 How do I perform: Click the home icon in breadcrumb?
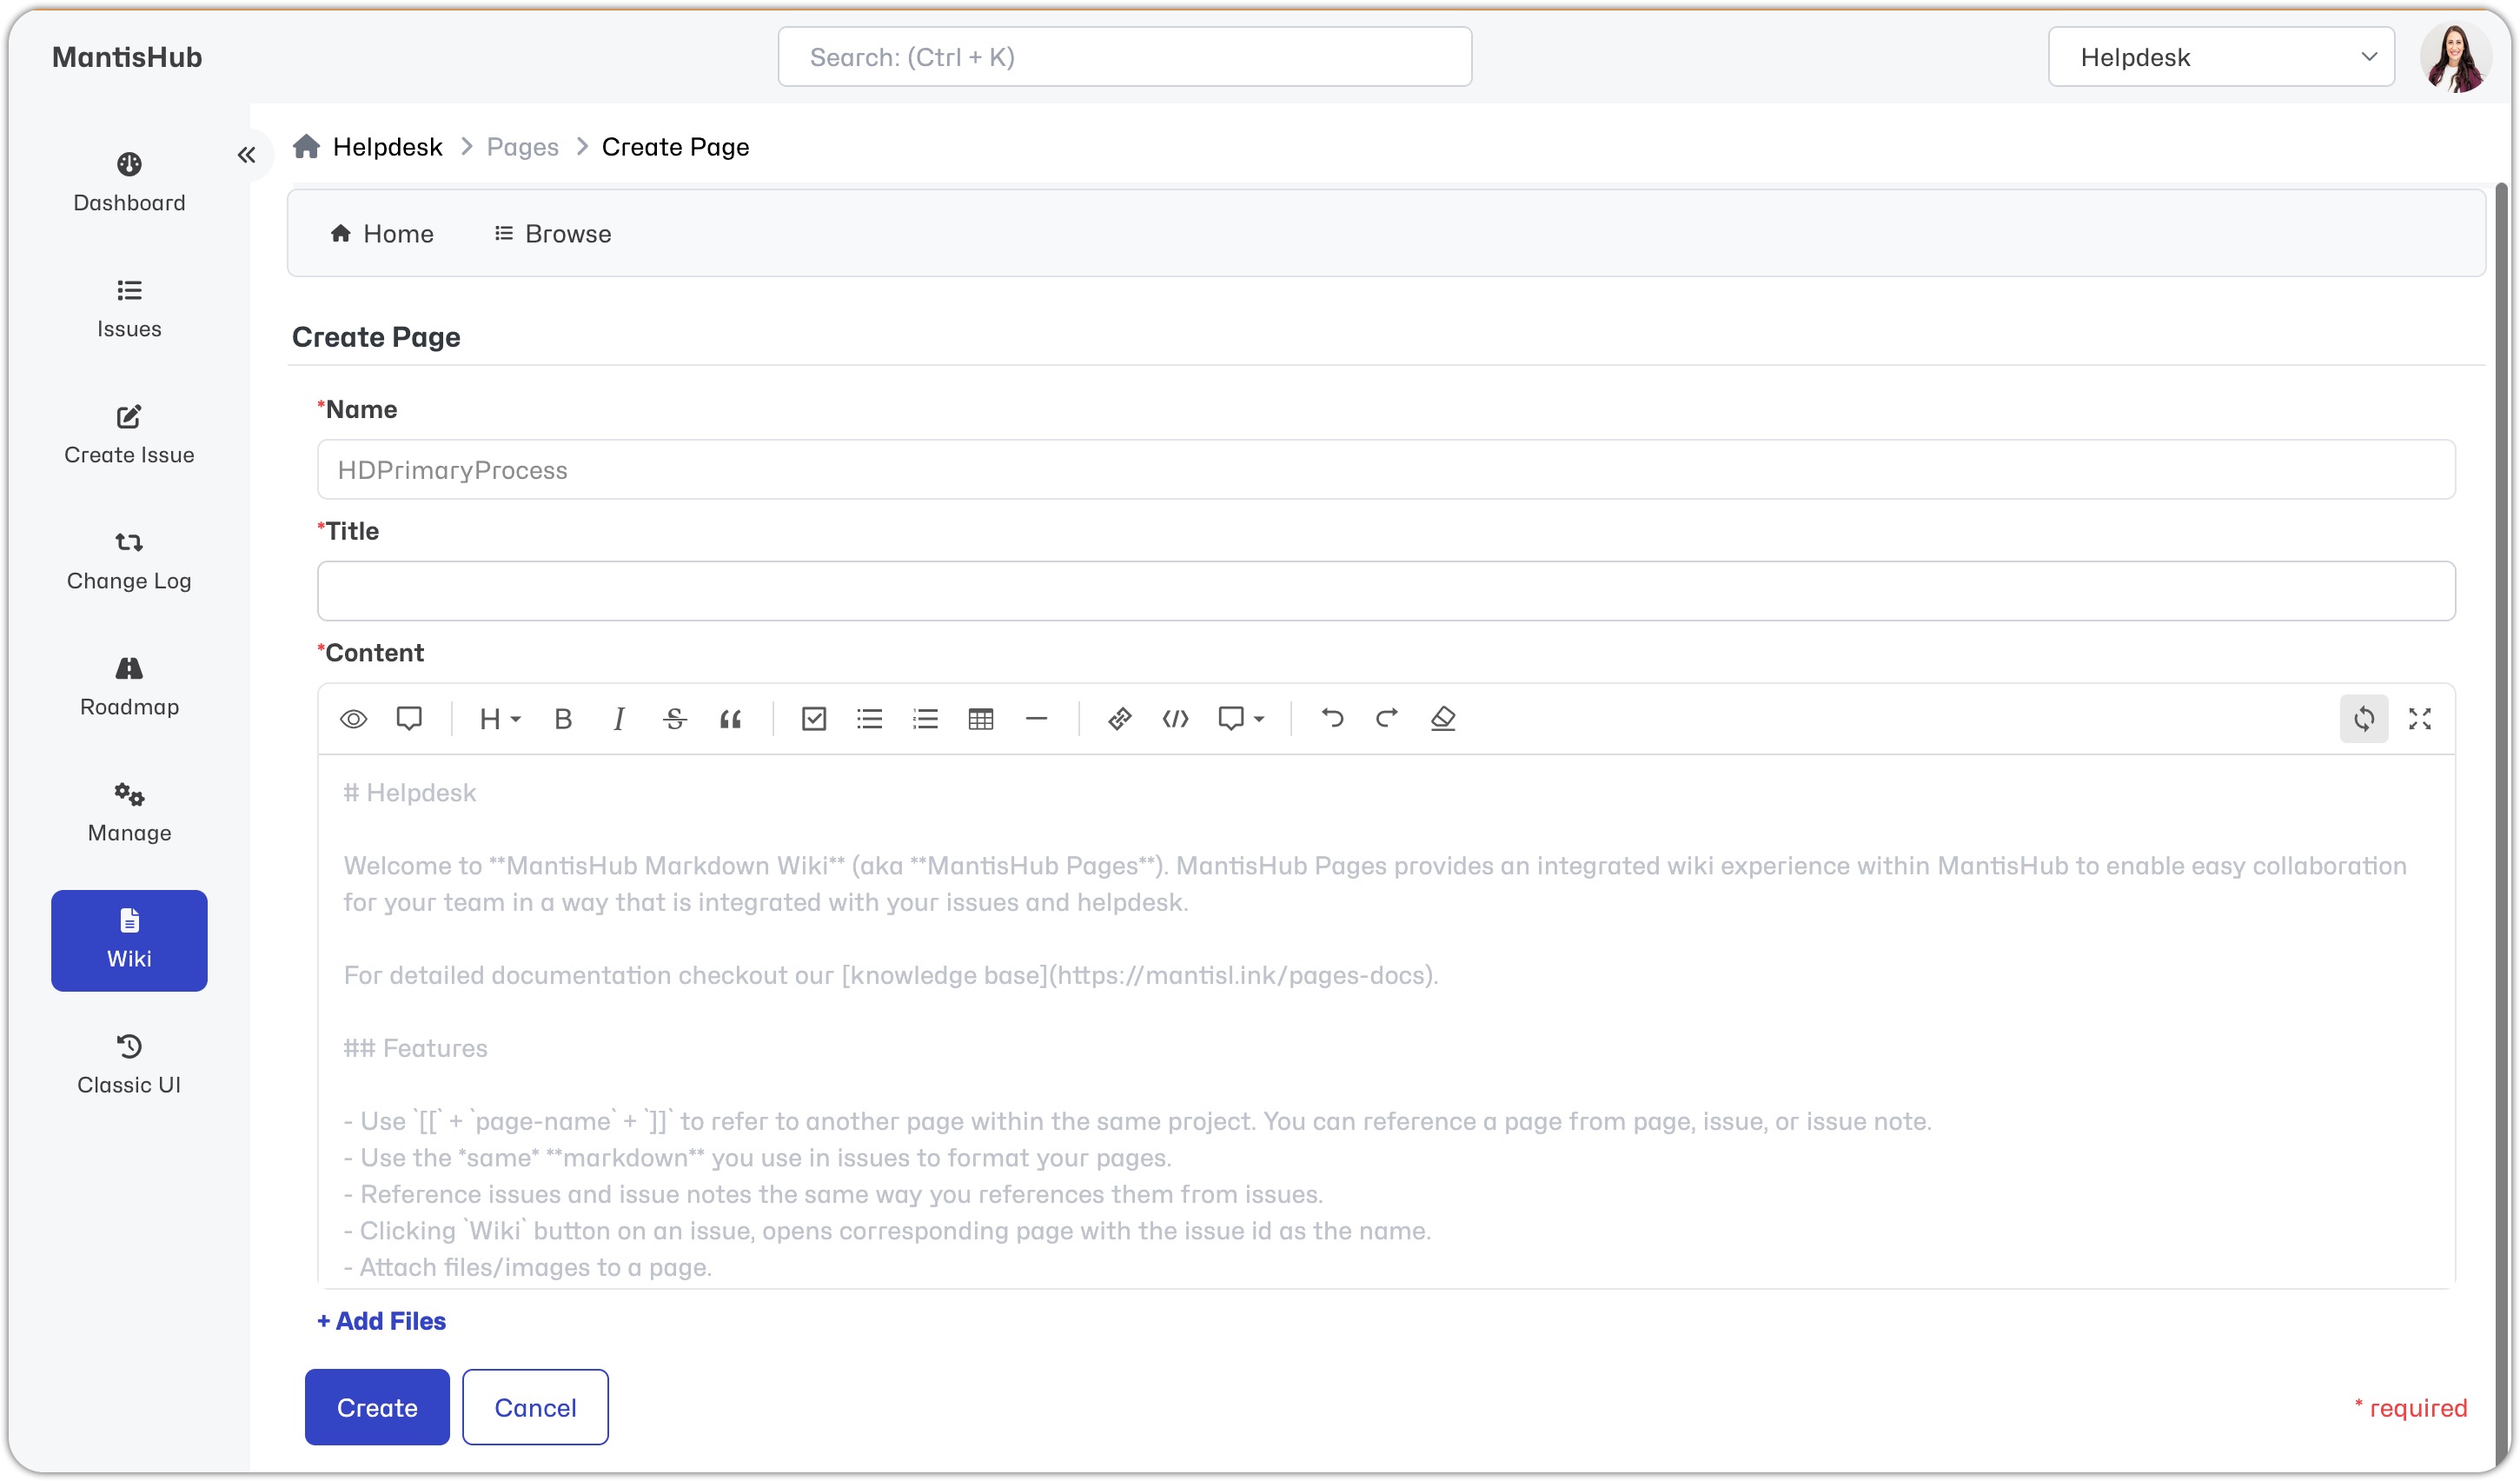pyautogui.click(x=306, y=147)
